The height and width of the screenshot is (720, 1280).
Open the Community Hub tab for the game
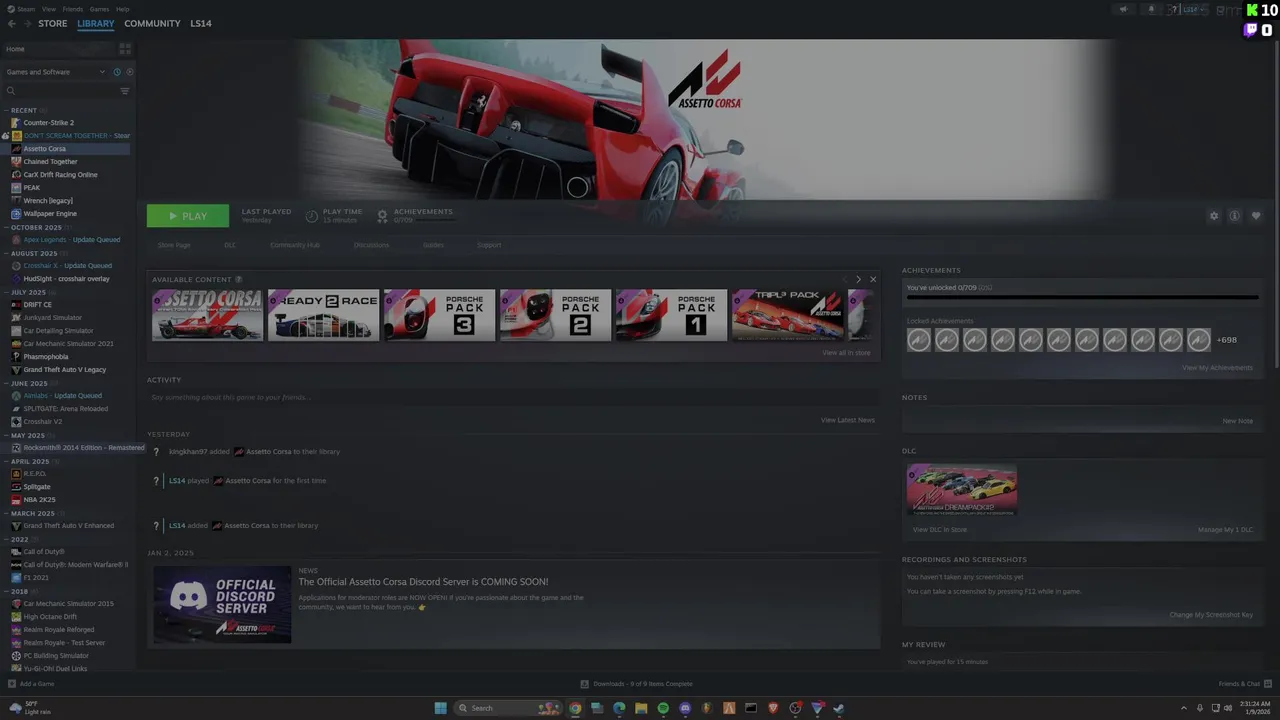point(294,245)
